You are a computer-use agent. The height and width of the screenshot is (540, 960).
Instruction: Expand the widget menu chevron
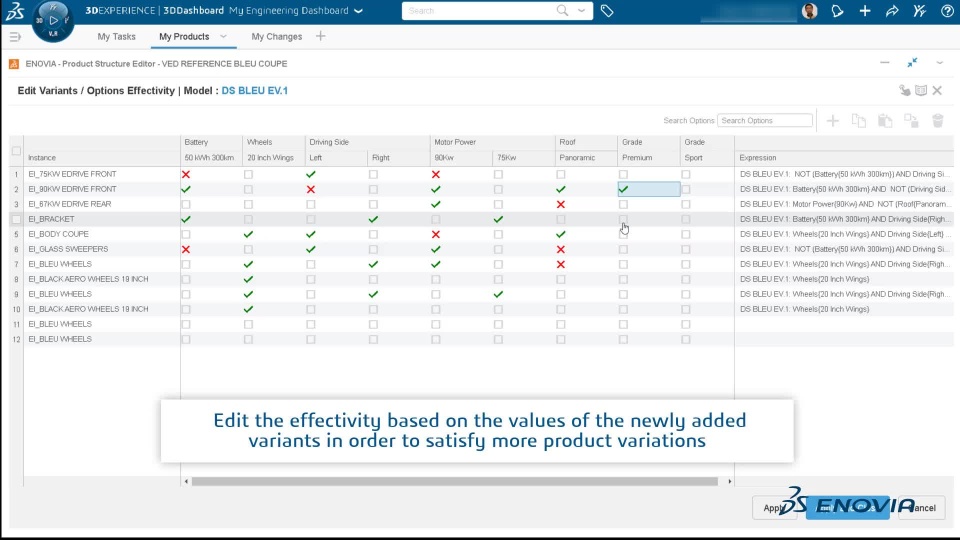coord(939,63)
